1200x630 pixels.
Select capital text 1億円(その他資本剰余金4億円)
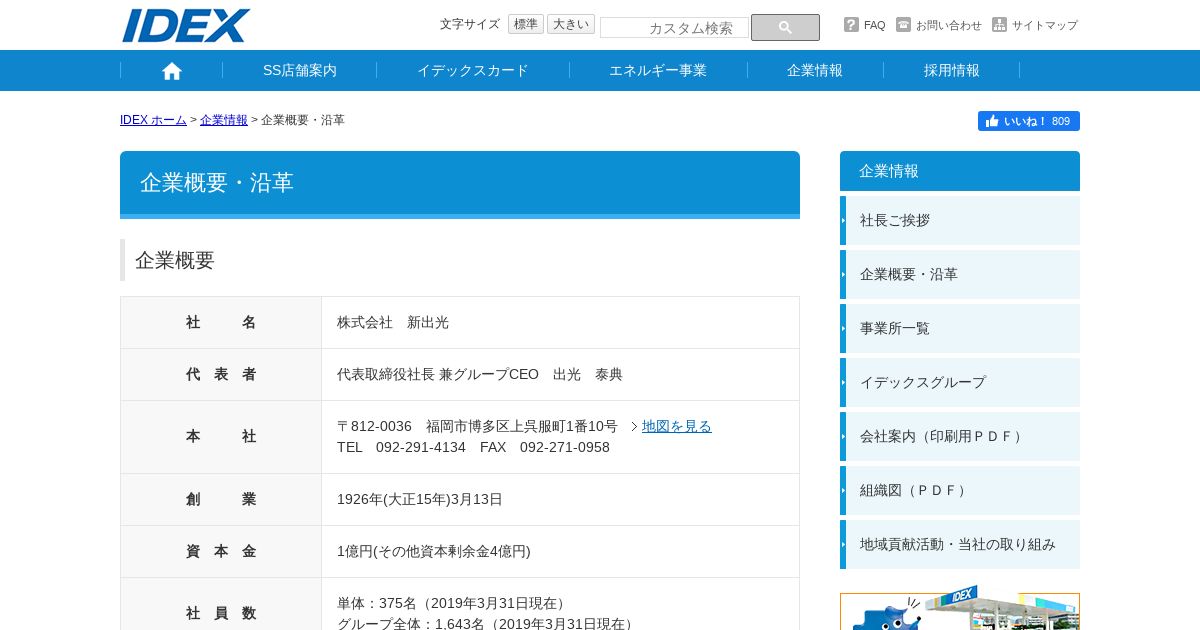pyautogui.click(x=434, y=552)
